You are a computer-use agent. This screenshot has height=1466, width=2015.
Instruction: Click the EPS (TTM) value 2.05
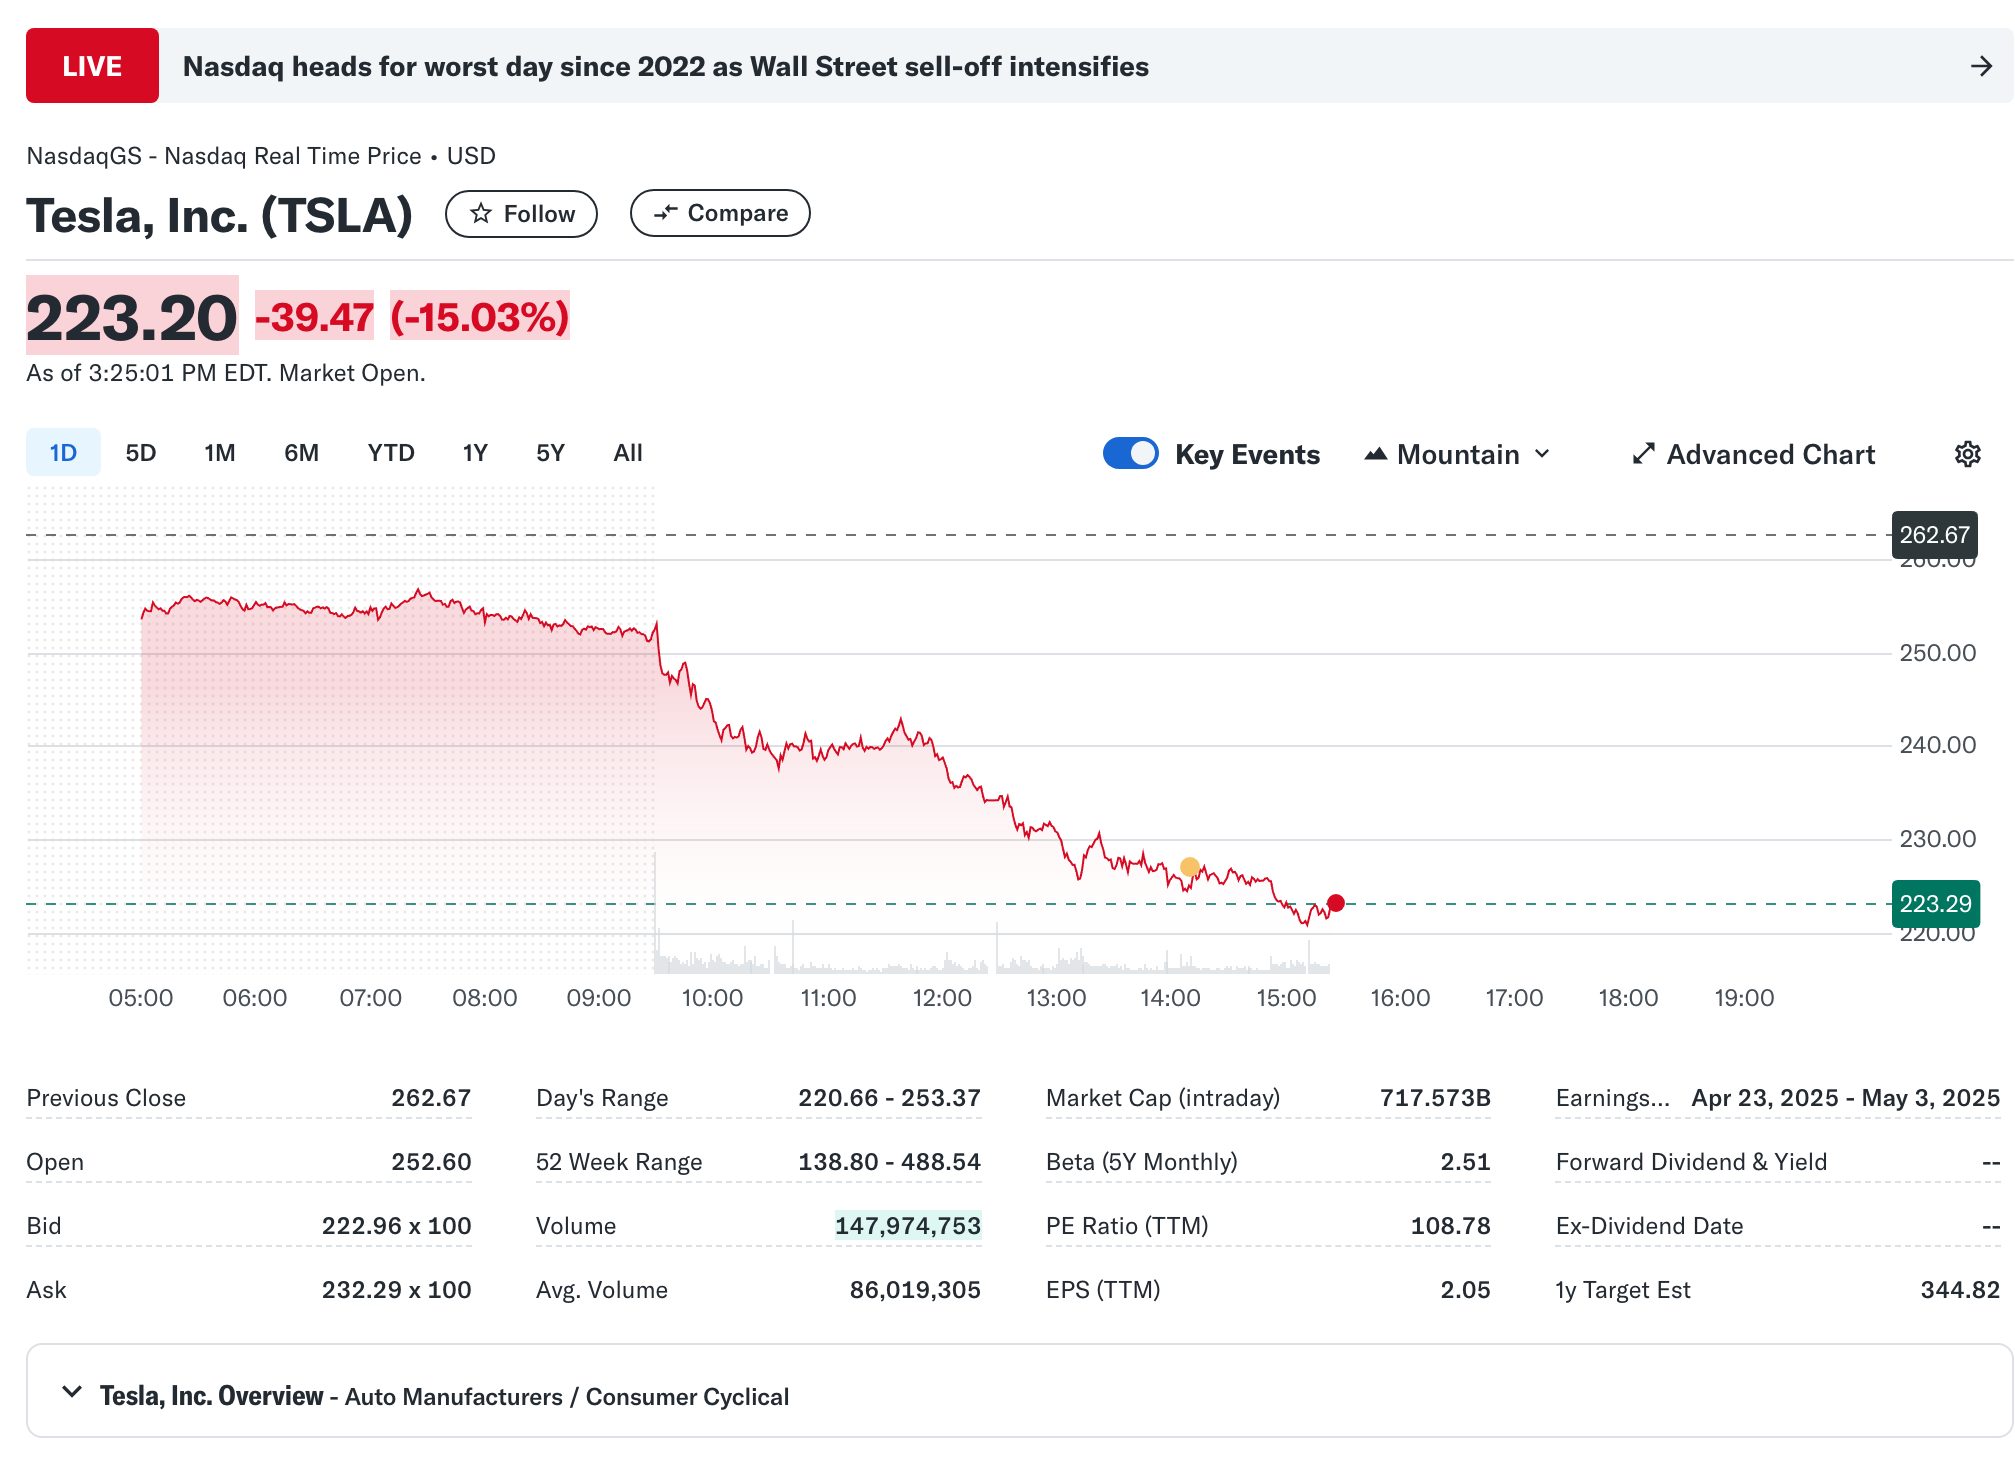1465,1290
